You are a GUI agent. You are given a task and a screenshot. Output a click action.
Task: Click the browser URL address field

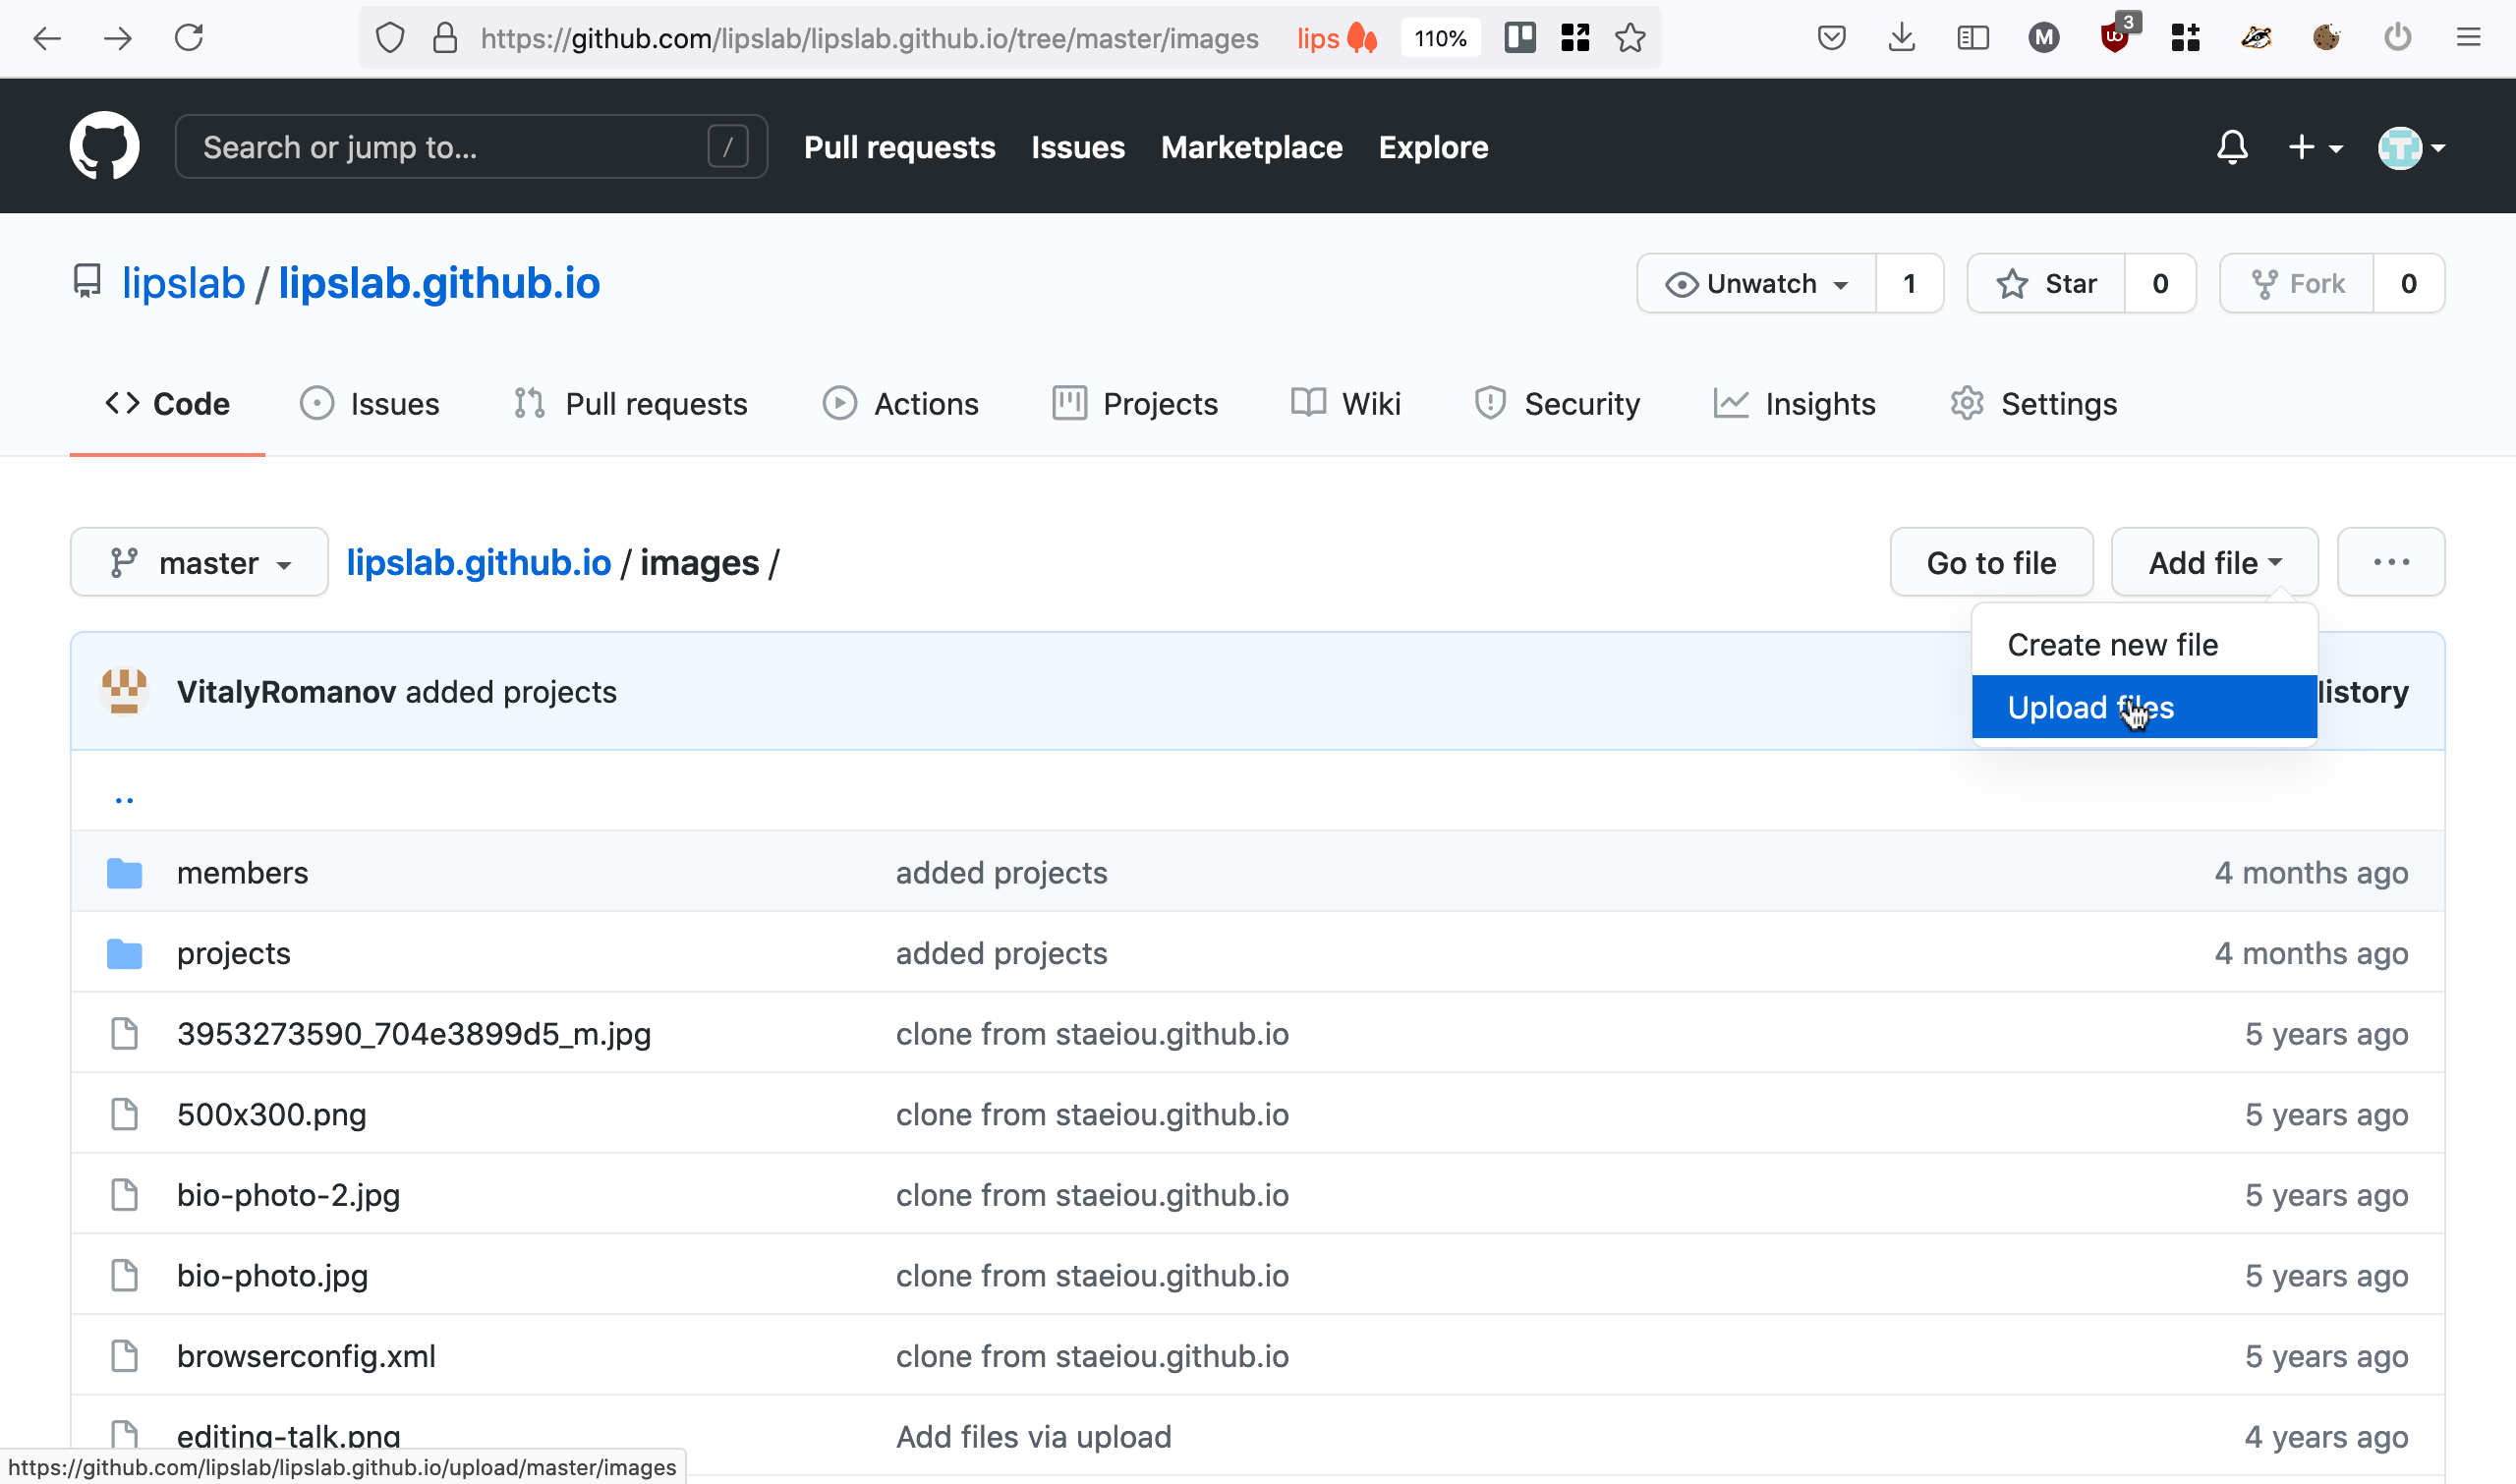(x=869, y=39)
